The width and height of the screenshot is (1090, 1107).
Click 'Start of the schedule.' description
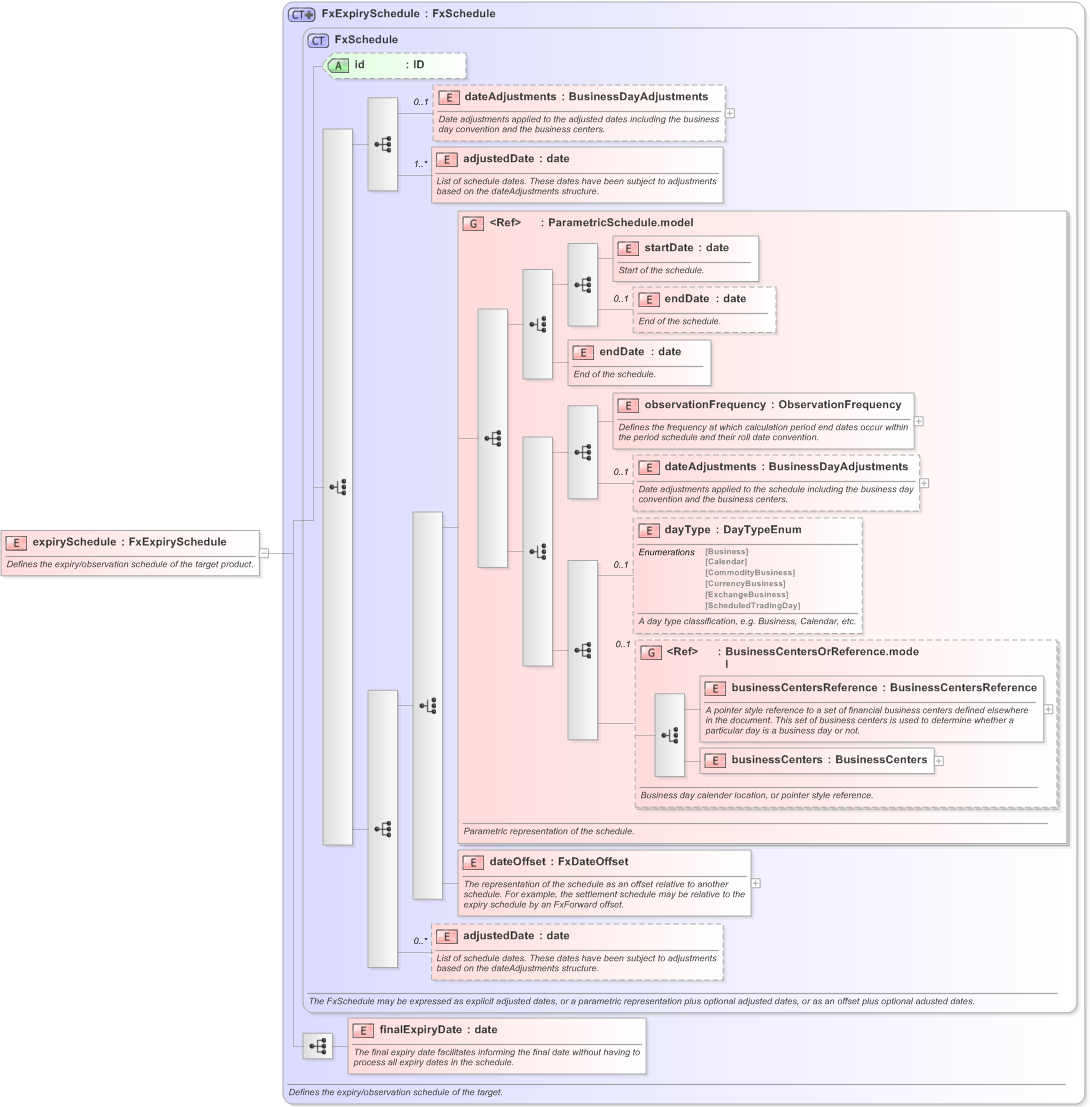click(661, 270)
